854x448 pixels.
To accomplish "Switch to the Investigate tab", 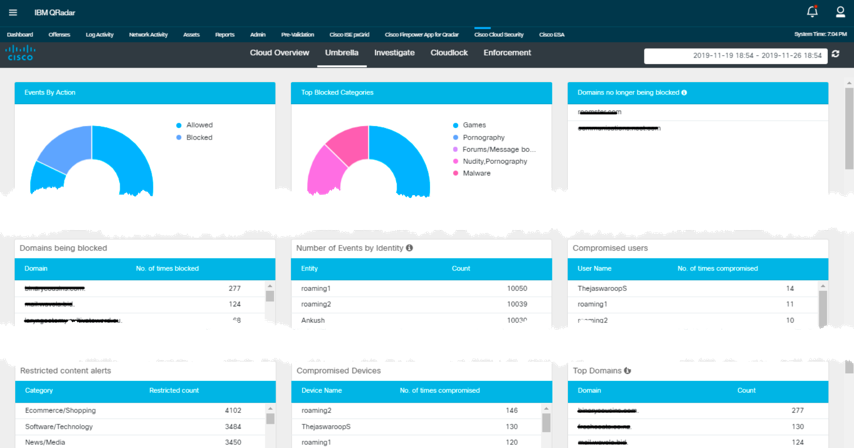I will click(394, 53).
